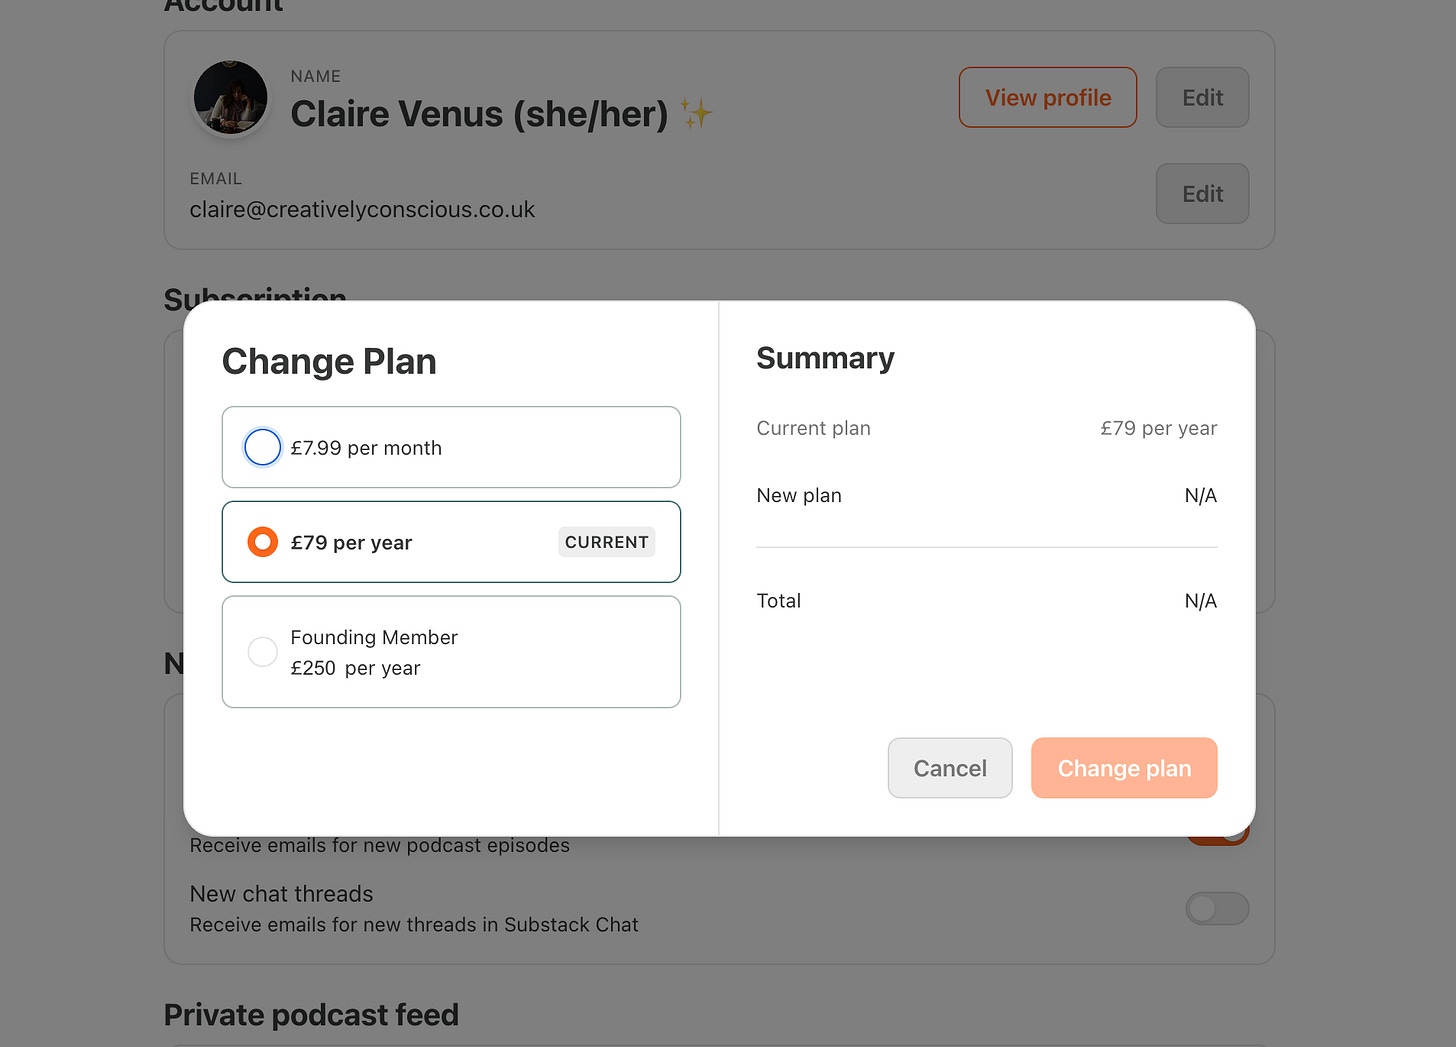Screen dimensions: 1456x1047
Task: Open the View profile button
Action: [x=1047, y=98]
